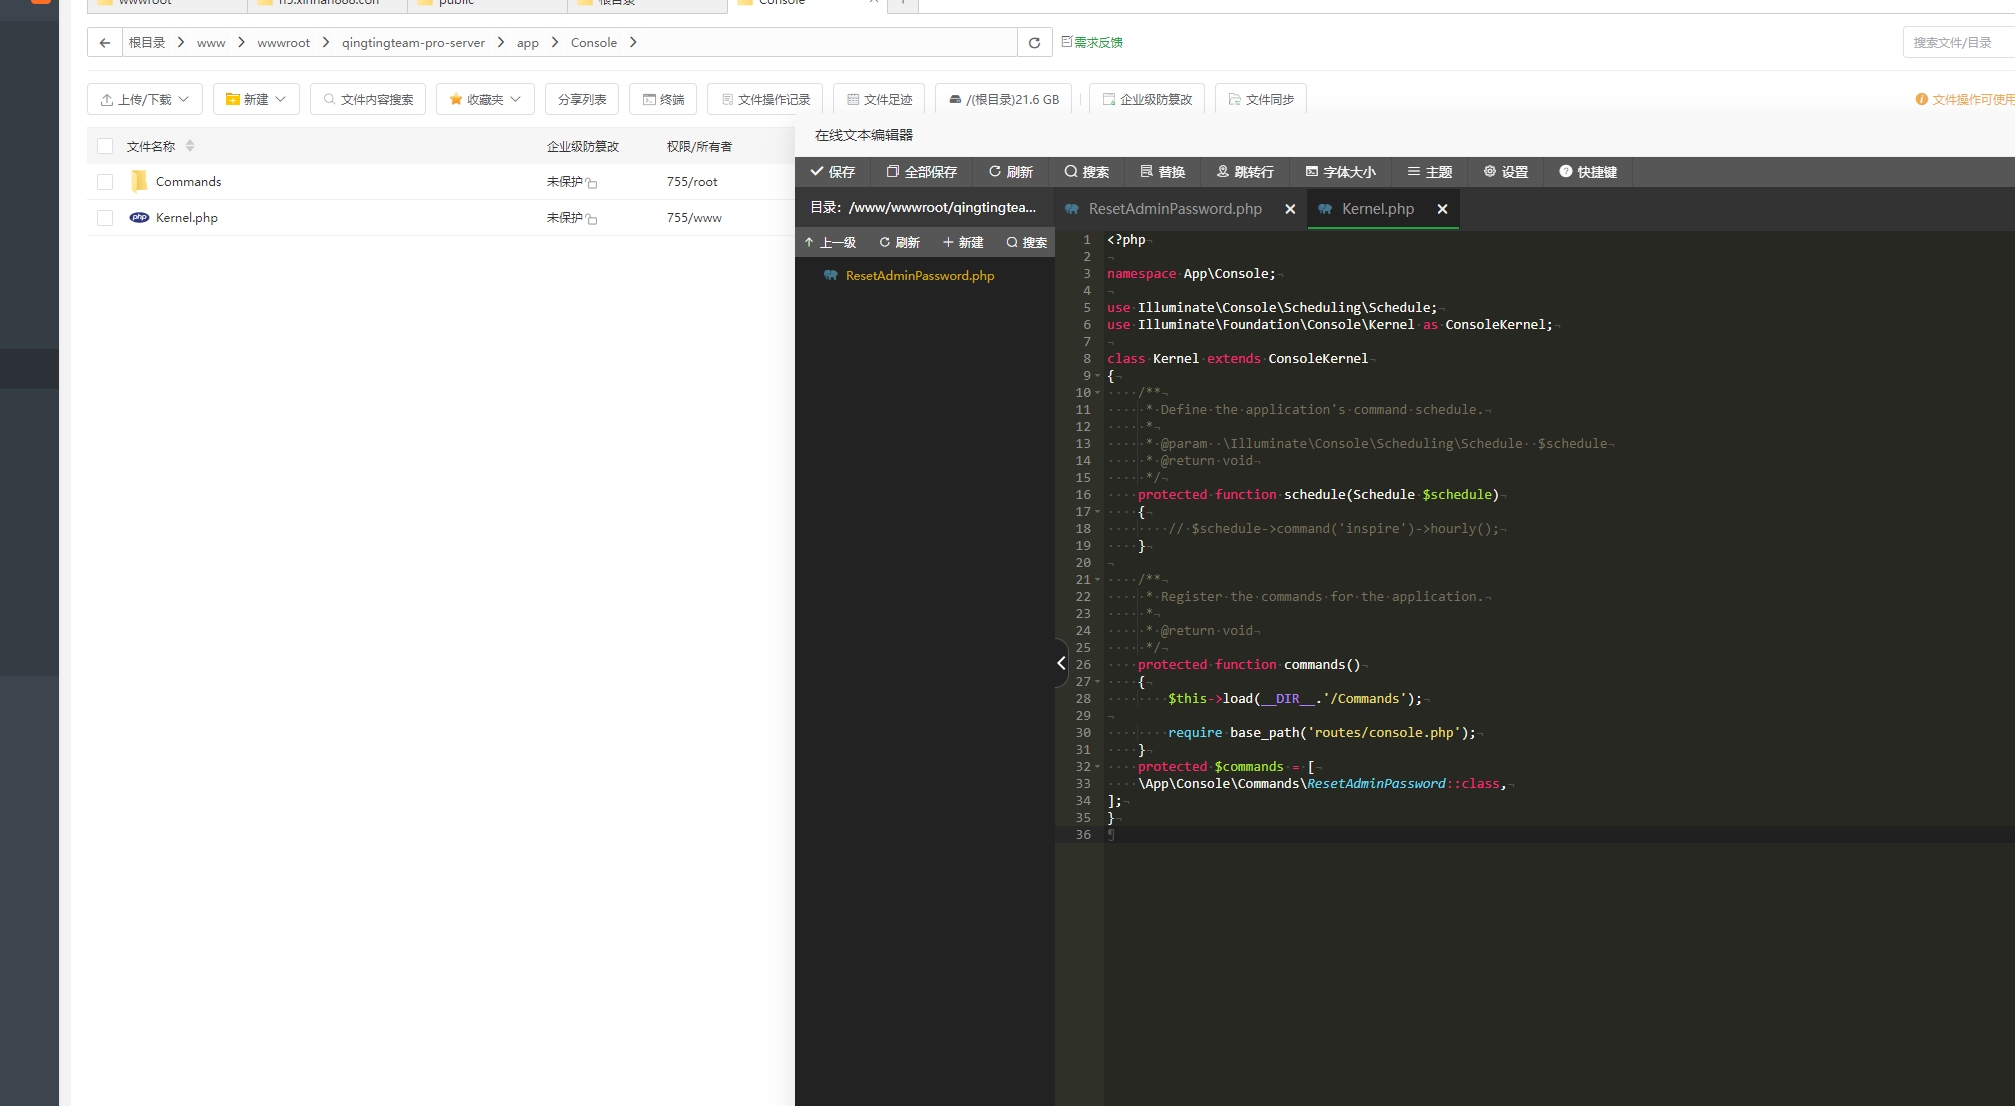The width and height of the screenshot is (2015, 1106).
Task: Open the 需求反馈 feedback link
Action: coord(1093,42)
